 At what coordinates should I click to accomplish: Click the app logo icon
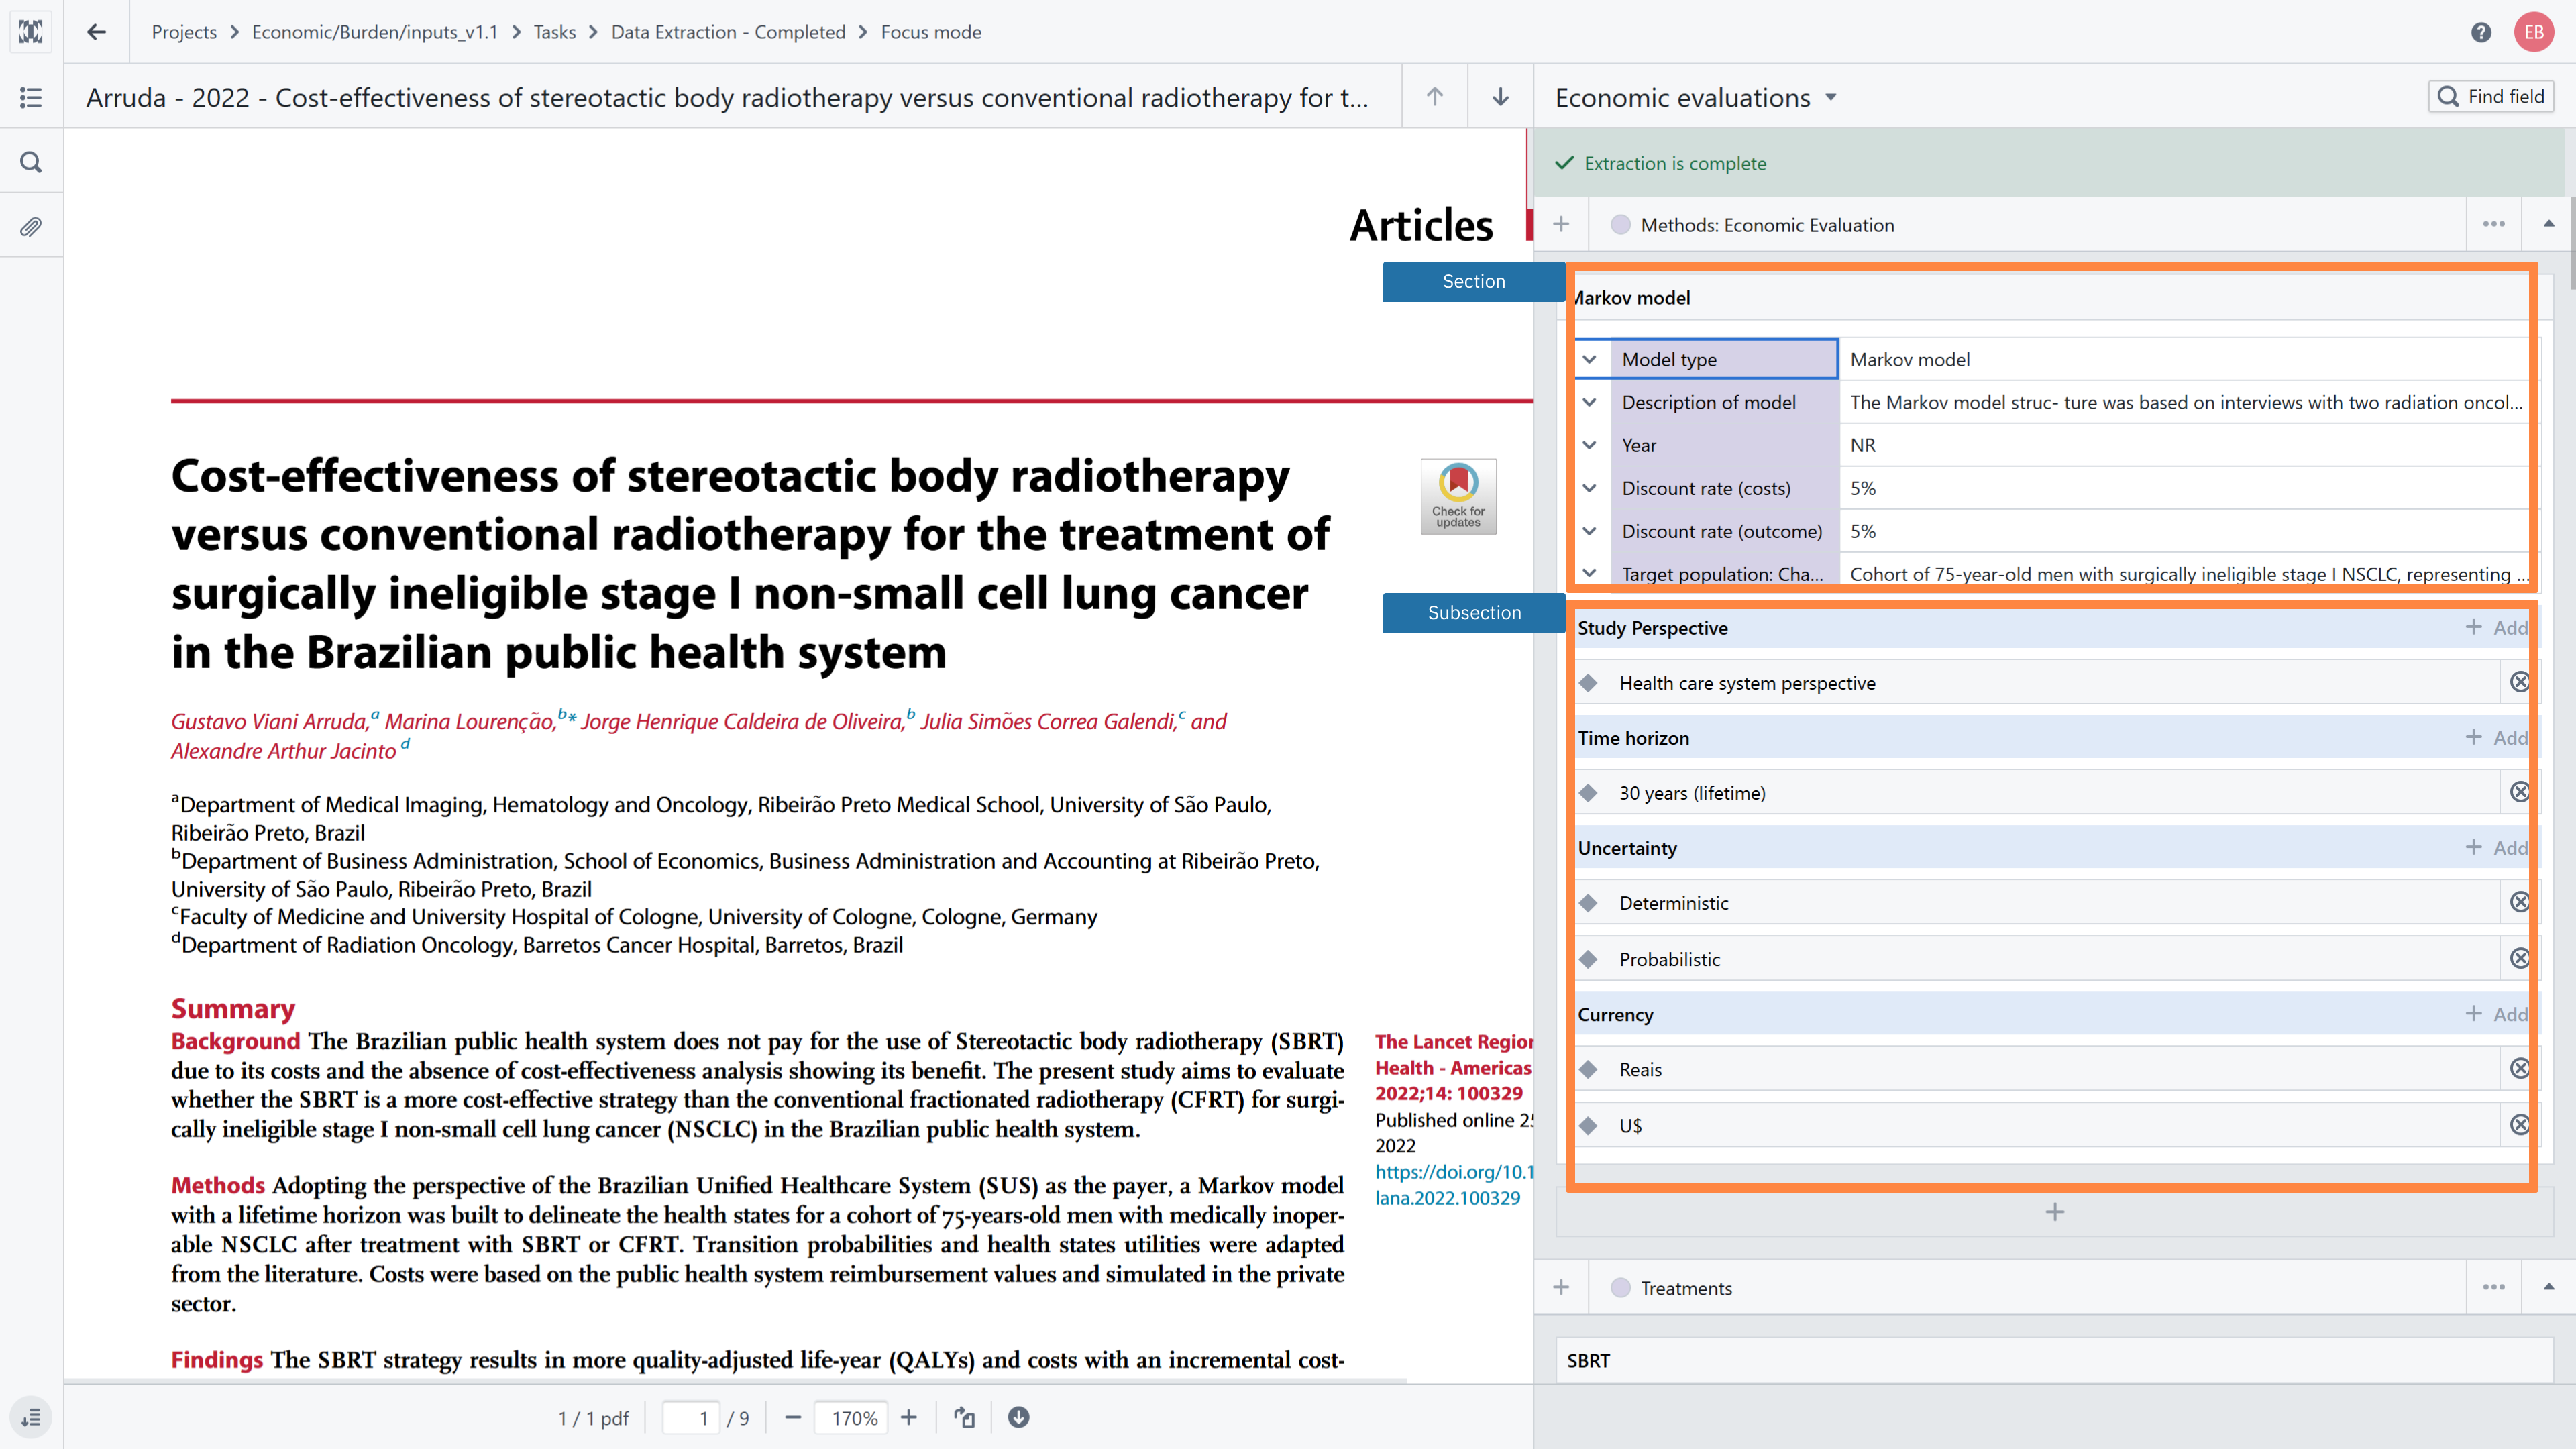(31, 32)
